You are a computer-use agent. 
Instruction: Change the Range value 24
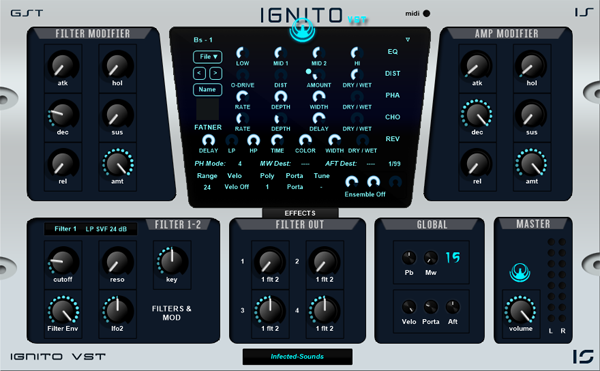207,187
